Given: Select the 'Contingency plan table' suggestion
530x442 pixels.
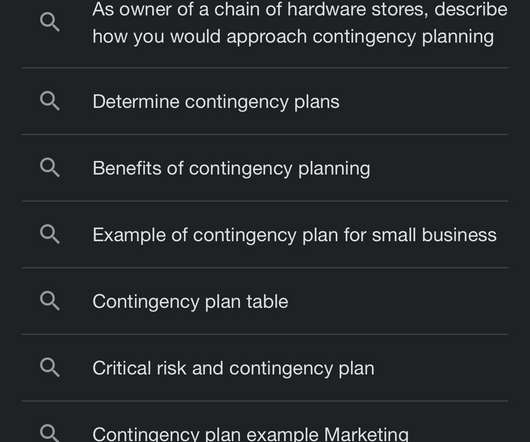Looking at the screenshot, I should (x=265, y=301).
